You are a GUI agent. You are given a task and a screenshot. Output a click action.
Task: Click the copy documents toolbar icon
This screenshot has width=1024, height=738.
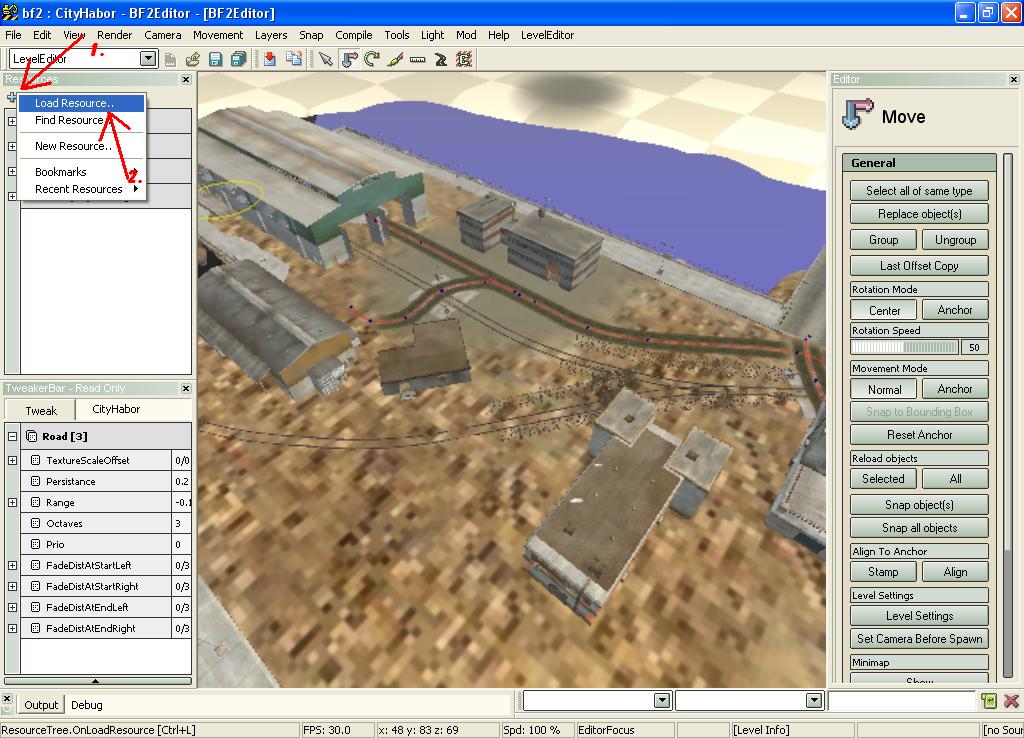(x=294, y=59)
